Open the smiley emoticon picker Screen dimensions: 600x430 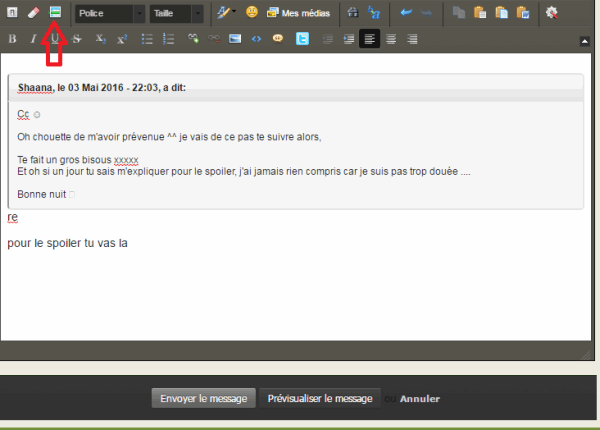pyautogui.click(x=252, y=12)
